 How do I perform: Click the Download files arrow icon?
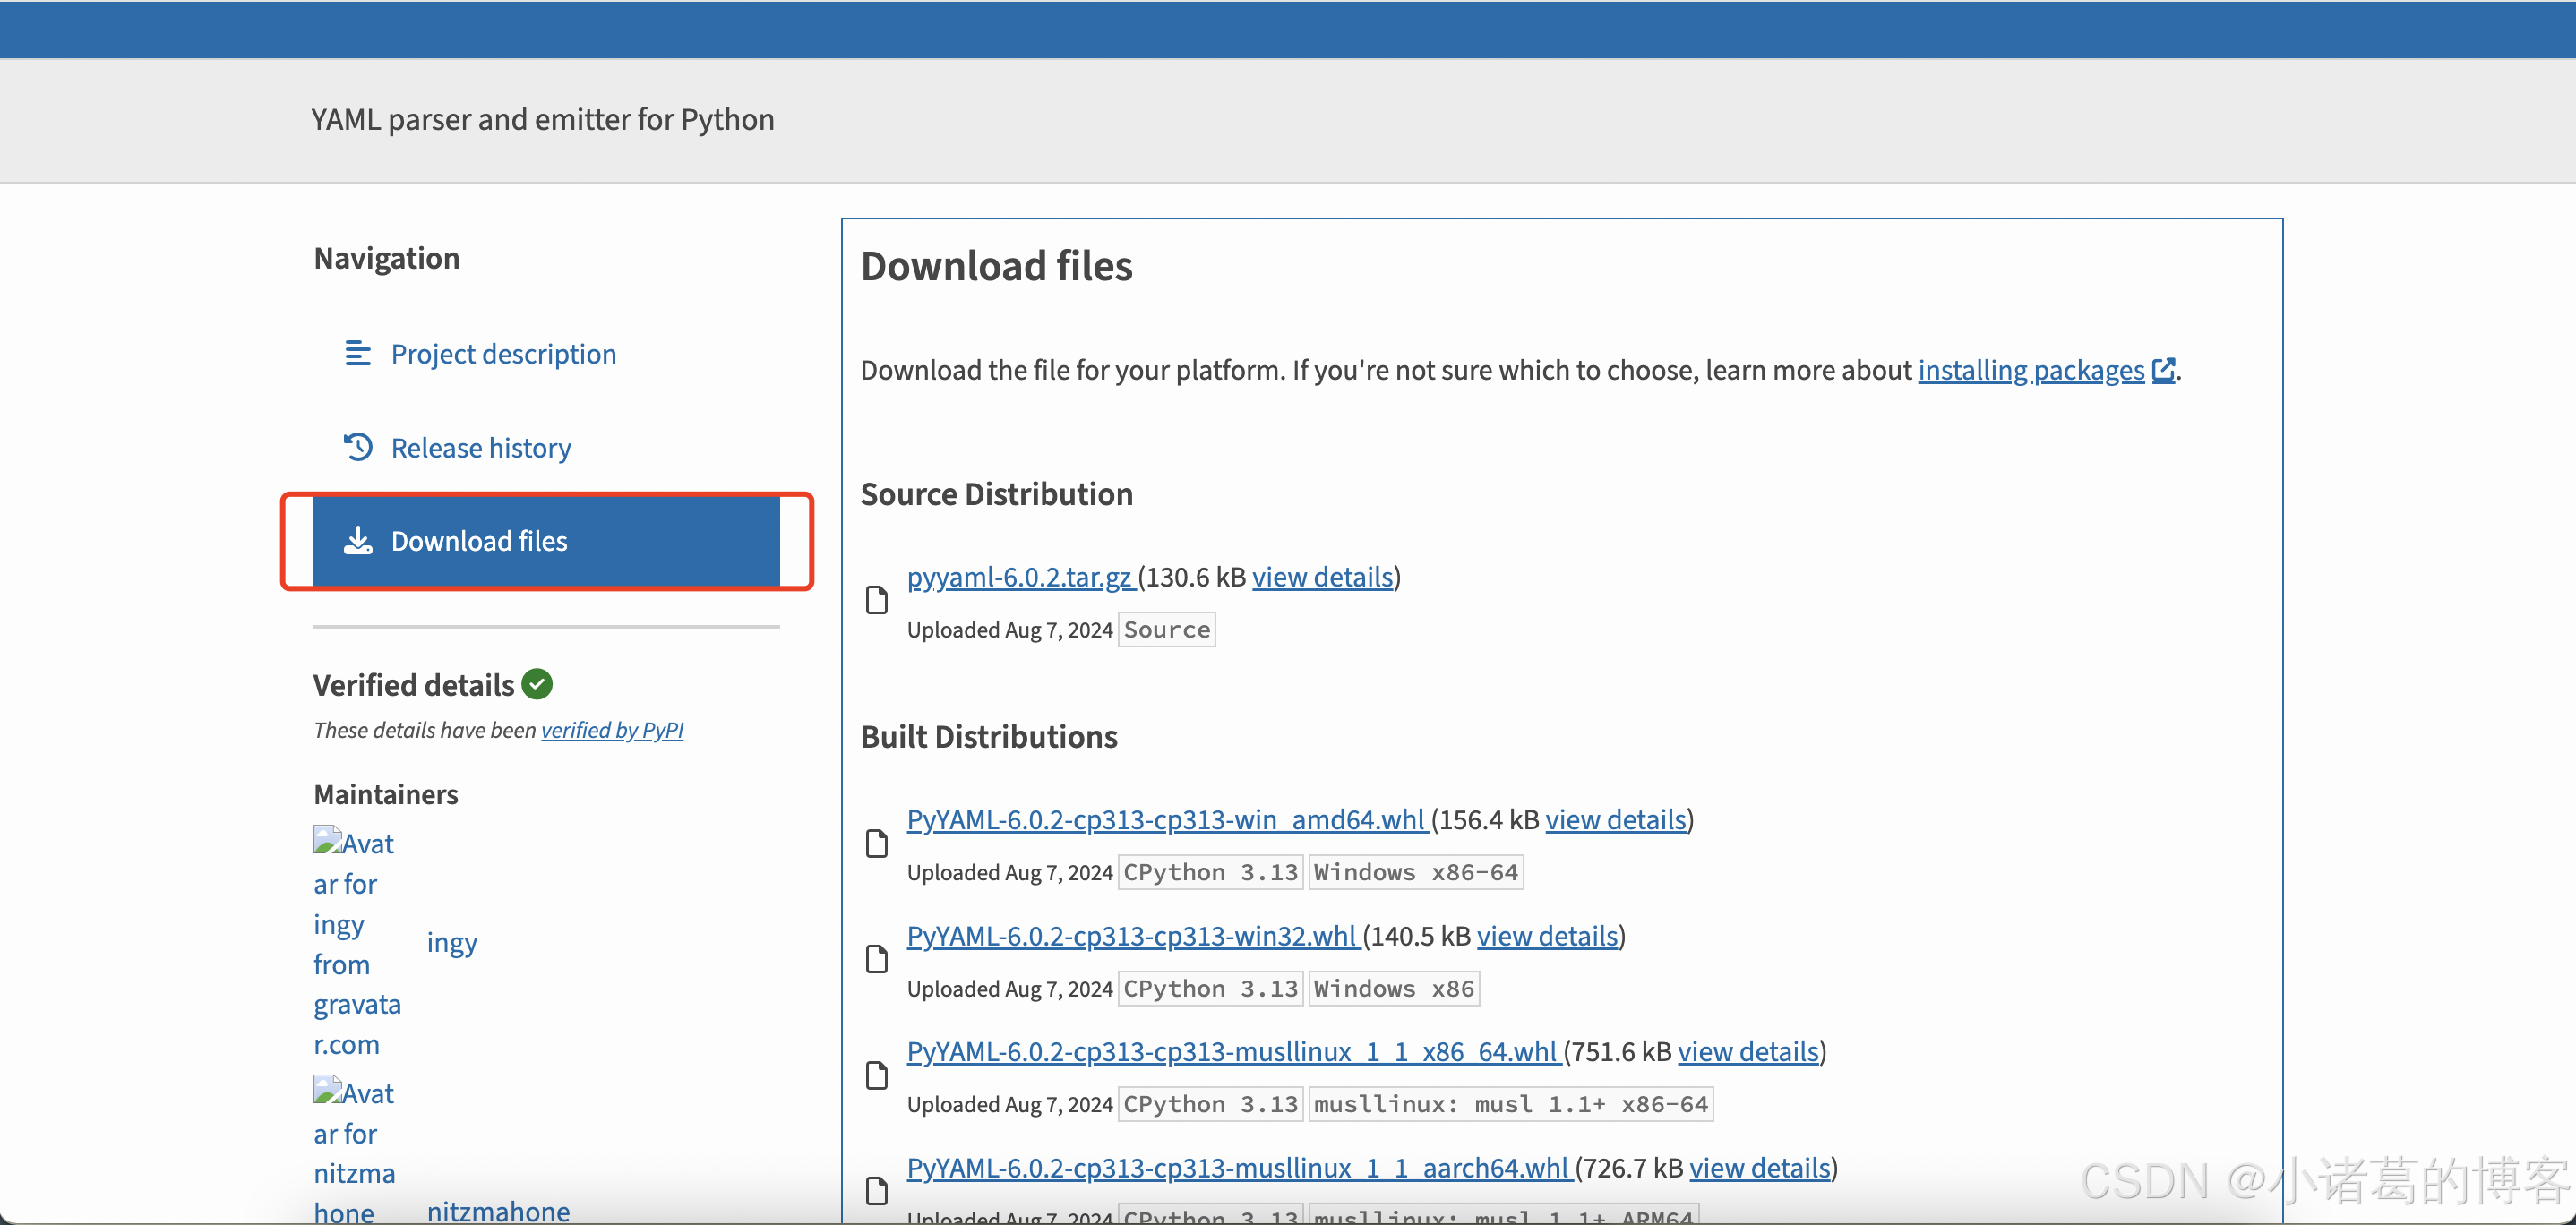[357, 541]
